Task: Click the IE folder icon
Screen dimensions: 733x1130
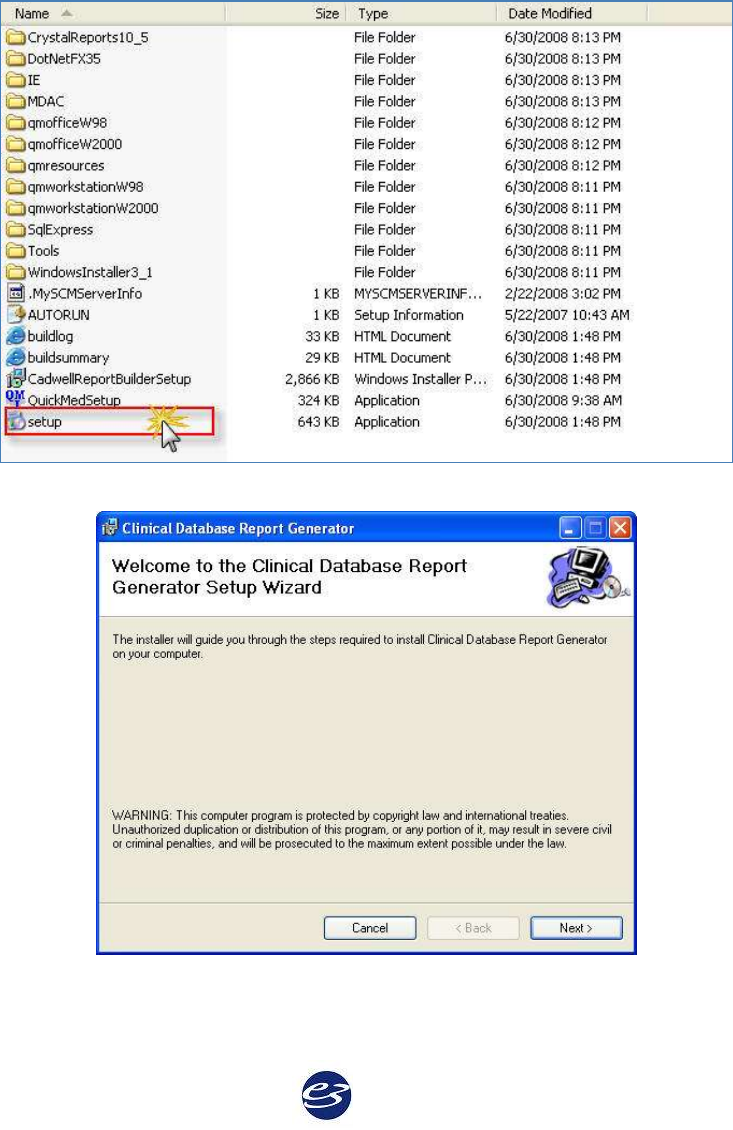Action: pos(16,80)
